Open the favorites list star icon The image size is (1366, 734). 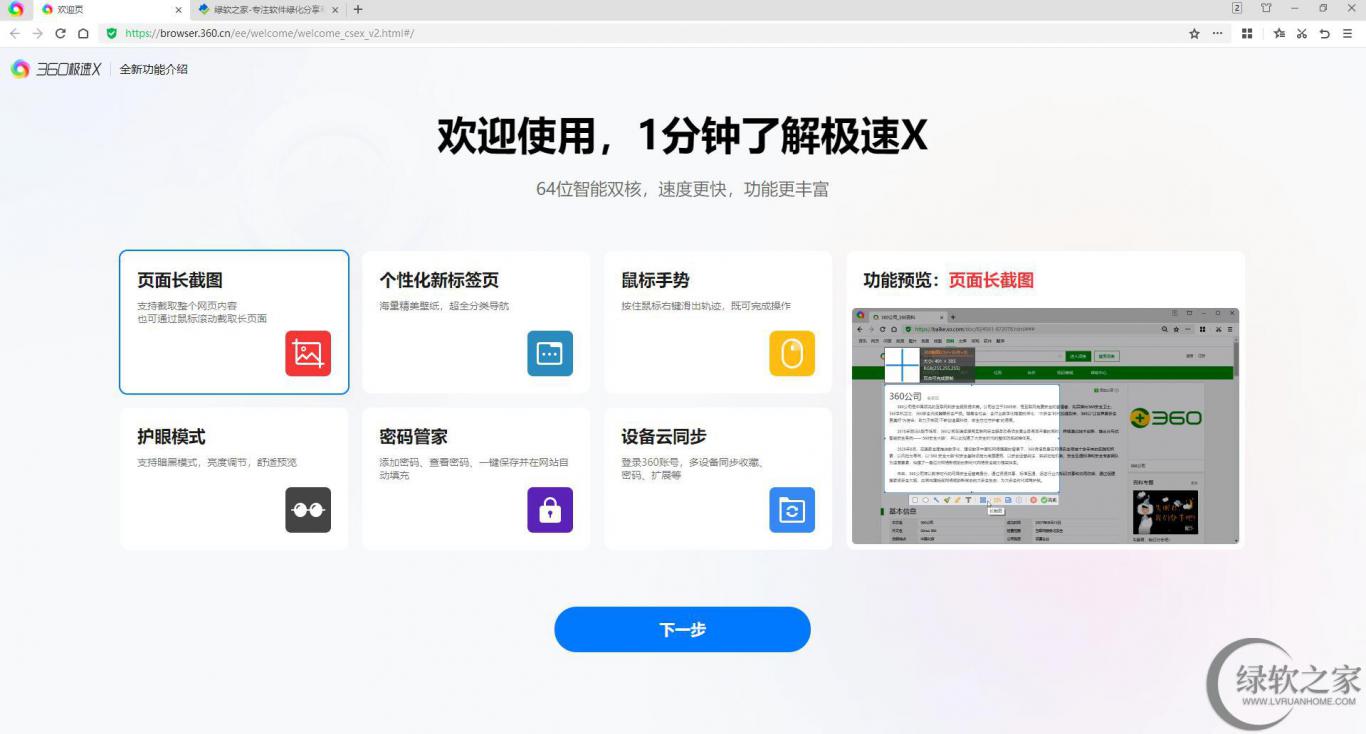(x=1279, y=33)
